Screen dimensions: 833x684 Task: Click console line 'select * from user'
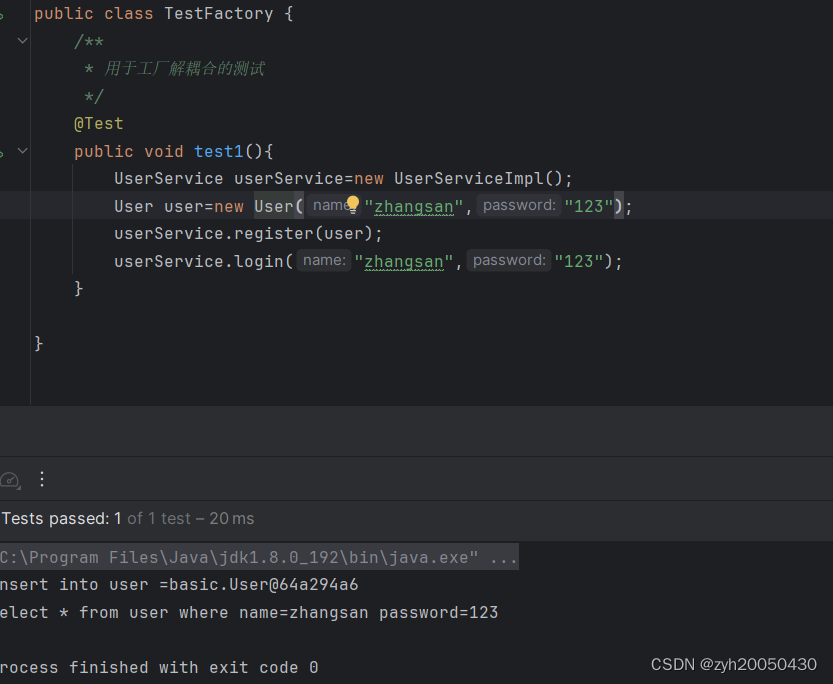249,613
